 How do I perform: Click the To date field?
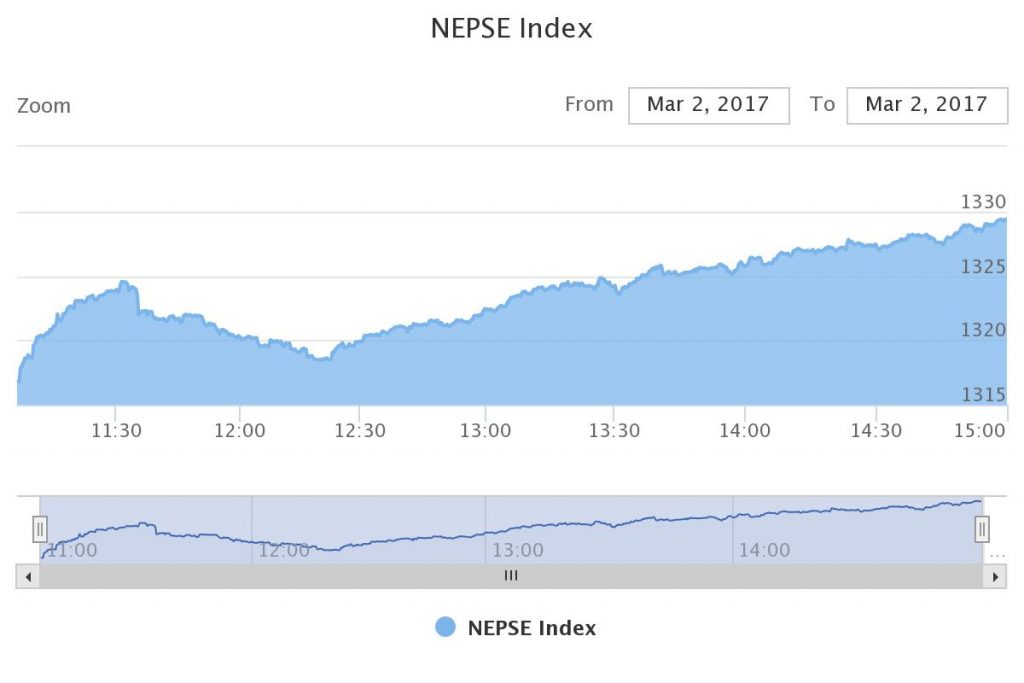pos(926,105)
